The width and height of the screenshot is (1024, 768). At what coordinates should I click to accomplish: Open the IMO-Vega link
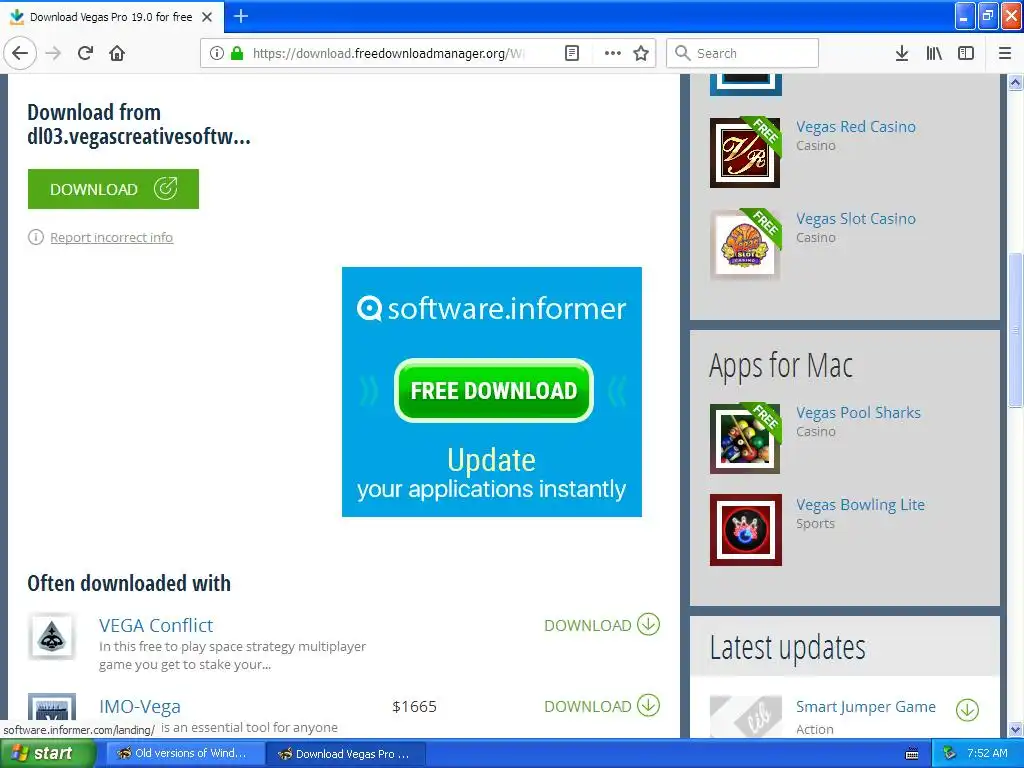coord(140,706)
